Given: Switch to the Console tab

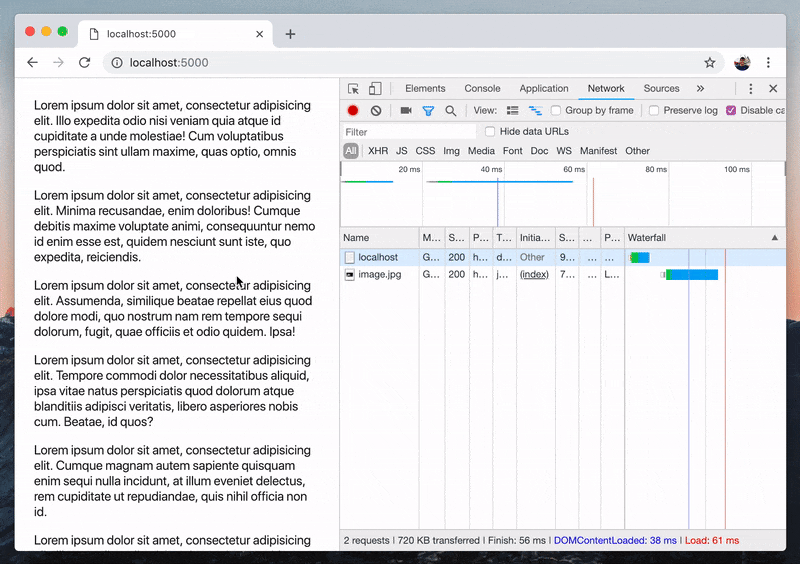Looking at the screenshot, I should (482, 88).
